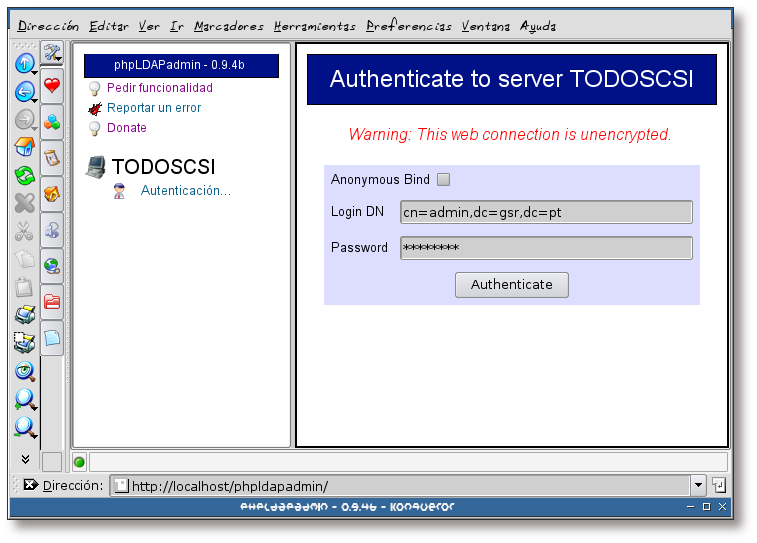This screenshot has height=543, width=757.
Task: Select Autenticación under TODOSCSI server
Action: click(x=185, y=190)
